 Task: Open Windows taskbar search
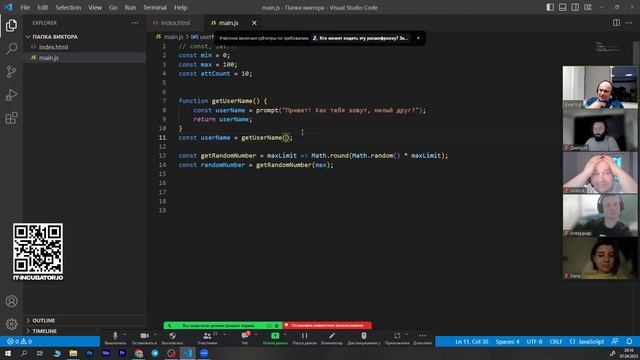click(x=24, y=353)
